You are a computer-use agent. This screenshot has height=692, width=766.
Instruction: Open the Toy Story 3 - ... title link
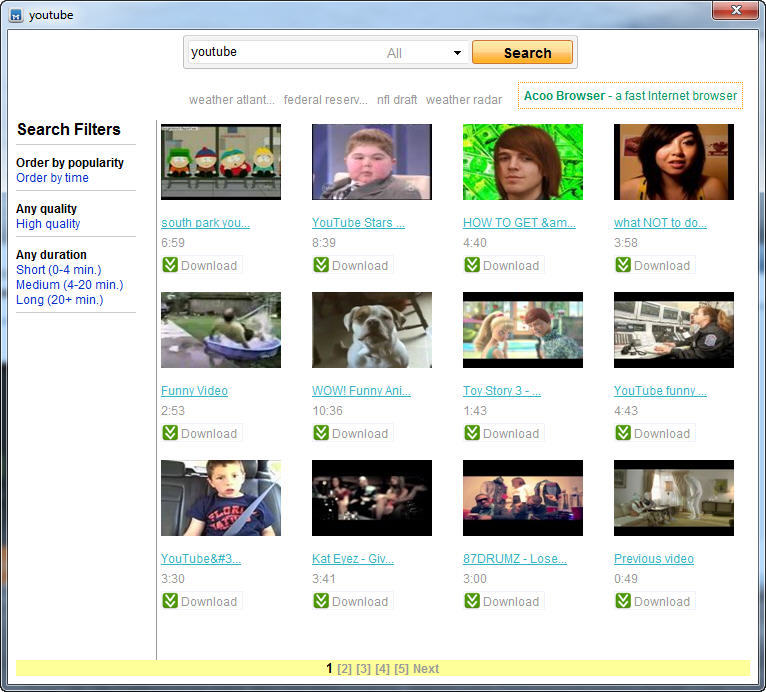click(502, 391)
